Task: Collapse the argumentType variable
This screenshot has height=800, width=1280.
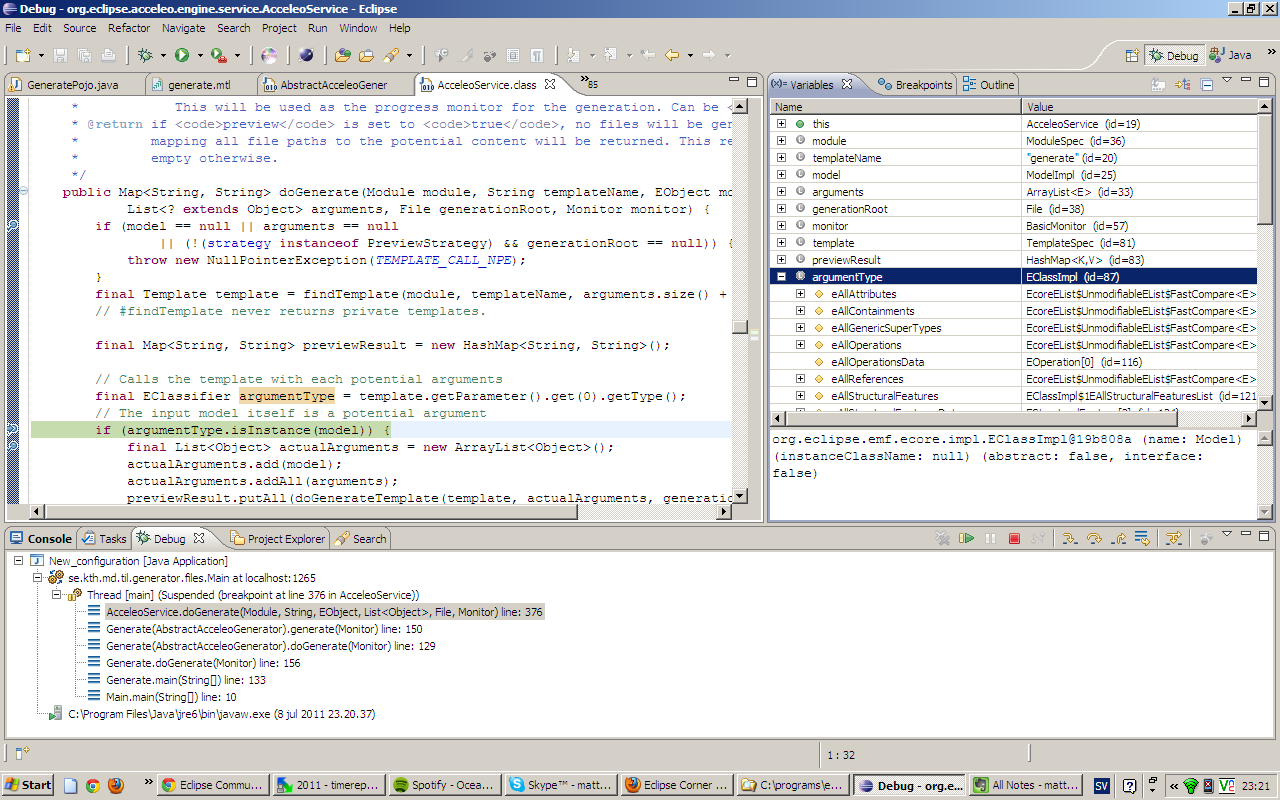Action: click(782, 277)
